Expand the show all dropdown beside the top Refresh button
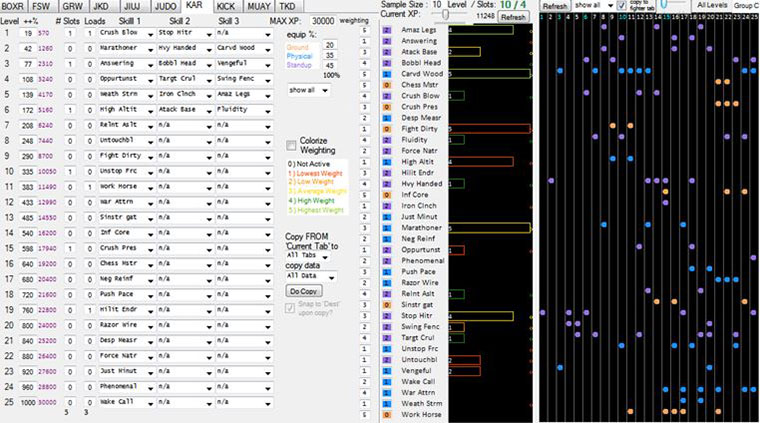 tap(594, 5)
